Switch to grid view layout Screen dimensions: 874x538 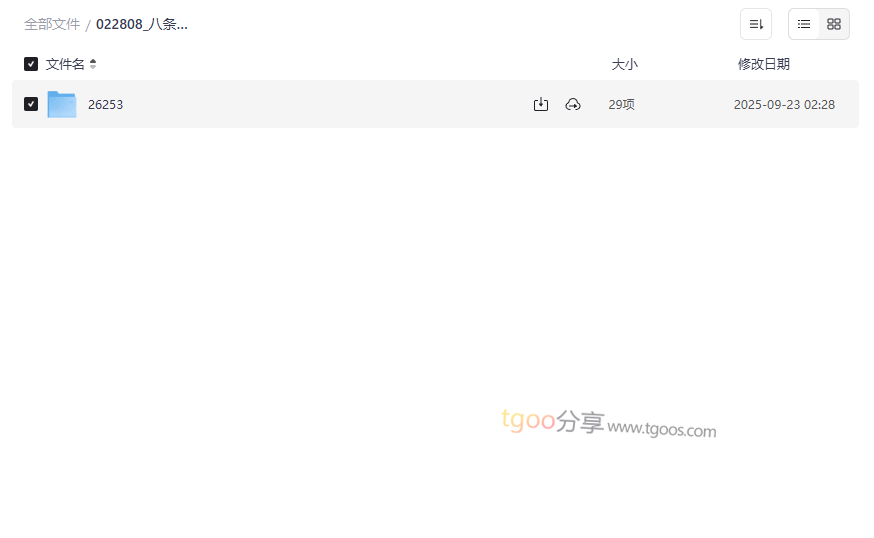[x=834, y=24]
